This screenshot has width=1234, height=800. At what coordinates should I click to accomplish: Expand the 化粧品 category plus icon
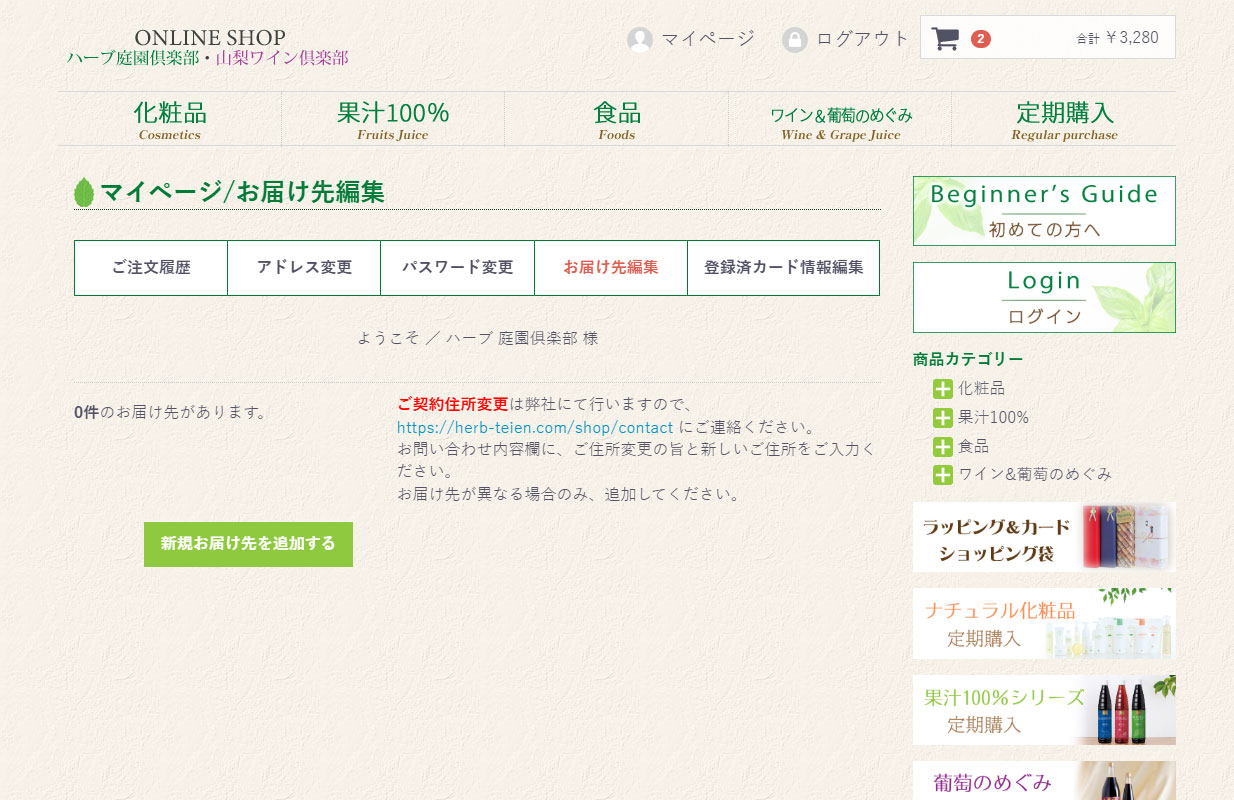pyautogui.click(x=942, y=389)
